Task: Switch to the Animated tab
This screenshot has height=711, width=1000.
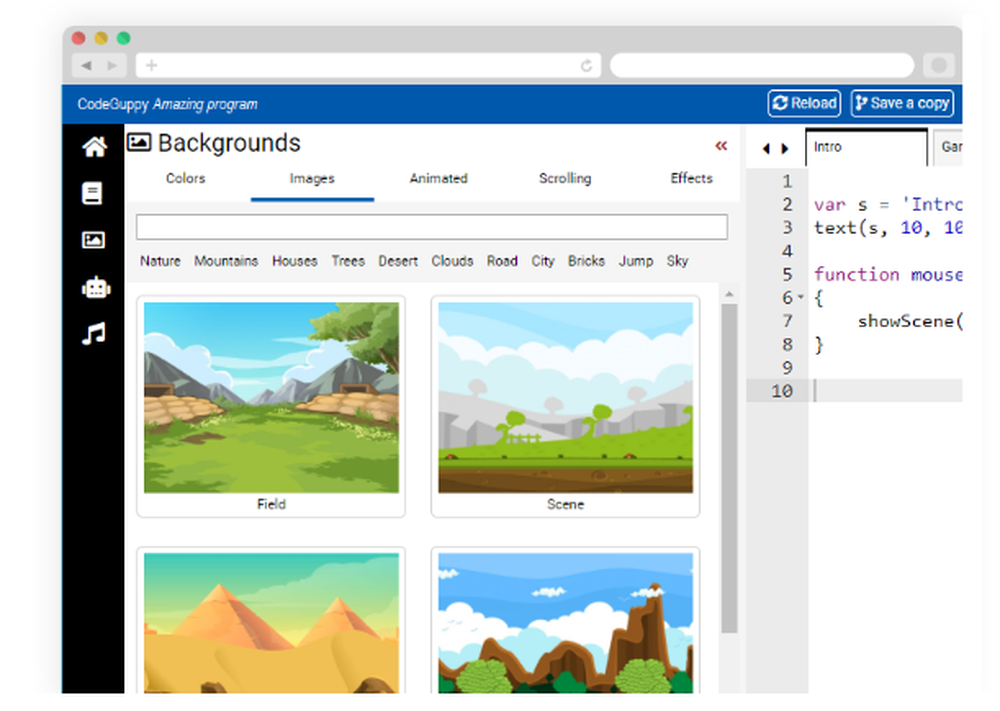Action: coord(439,179)
